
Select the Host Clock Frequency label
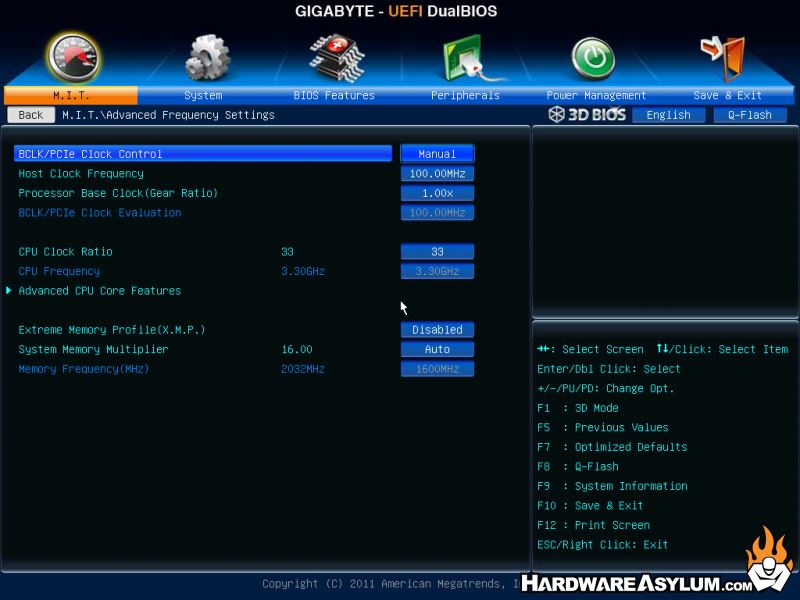click(x=81, y=173)
